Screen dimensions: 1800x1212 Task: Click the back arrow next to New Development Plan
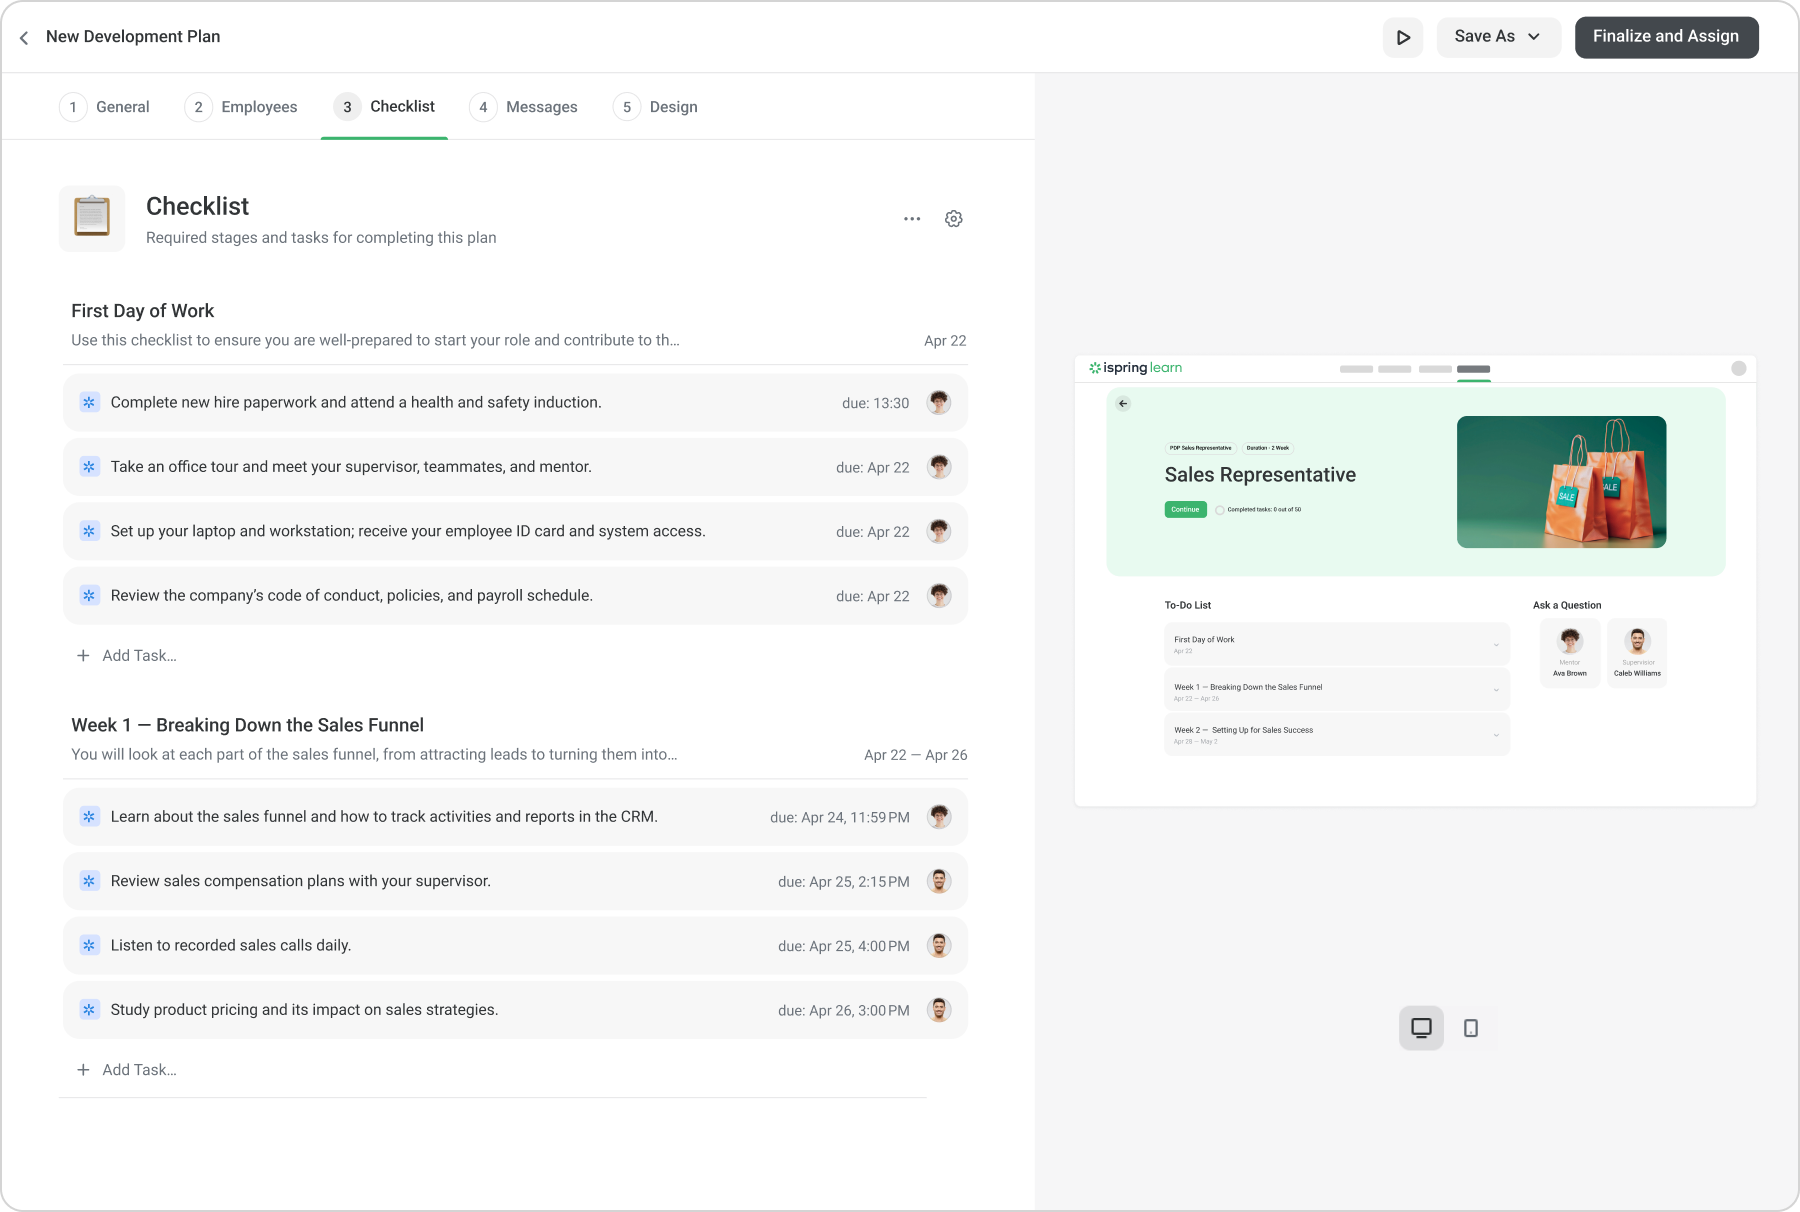pyautogui.click(x=24, y=37)
